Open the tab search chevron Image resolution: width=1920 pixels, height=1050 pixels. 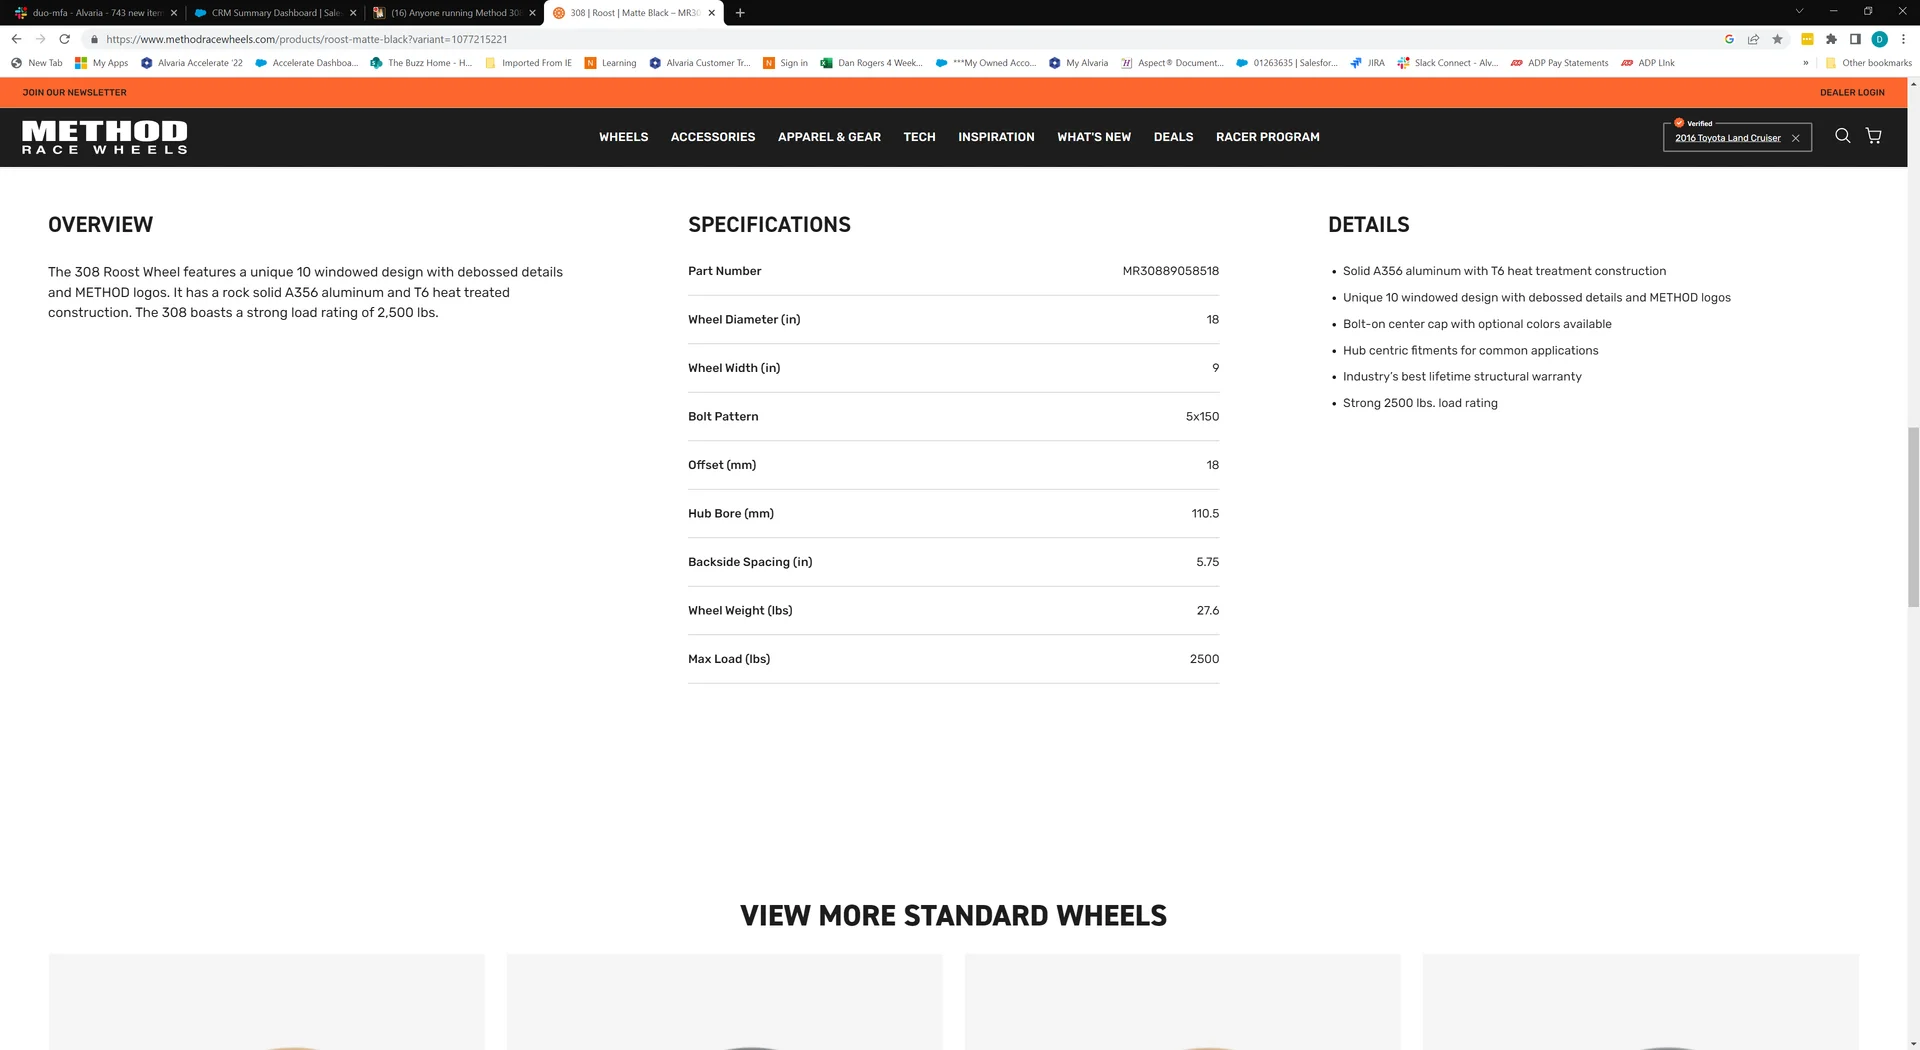(1799, 11)
